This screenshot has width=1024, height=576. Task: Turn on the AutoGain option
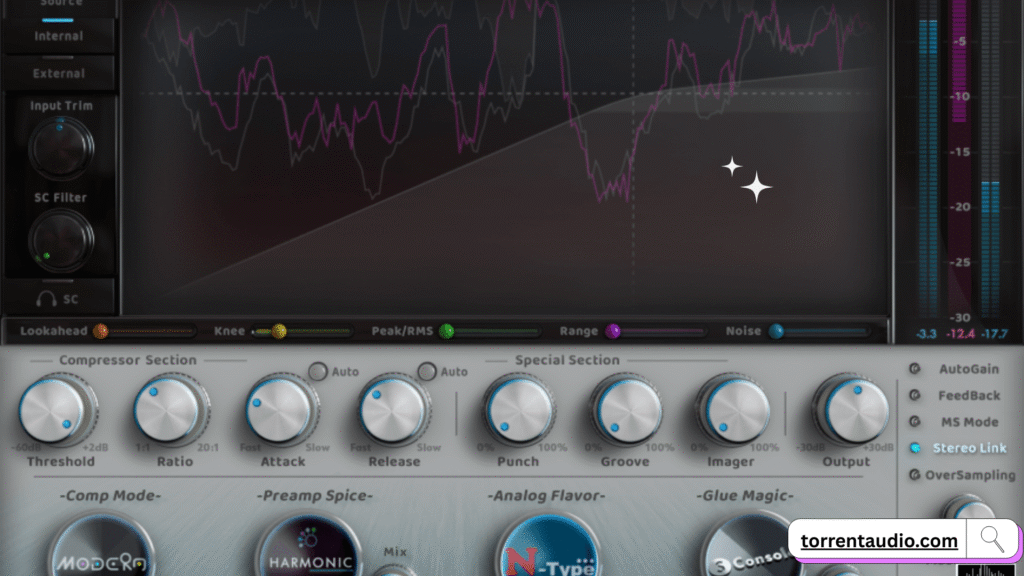tap(914, 369)
